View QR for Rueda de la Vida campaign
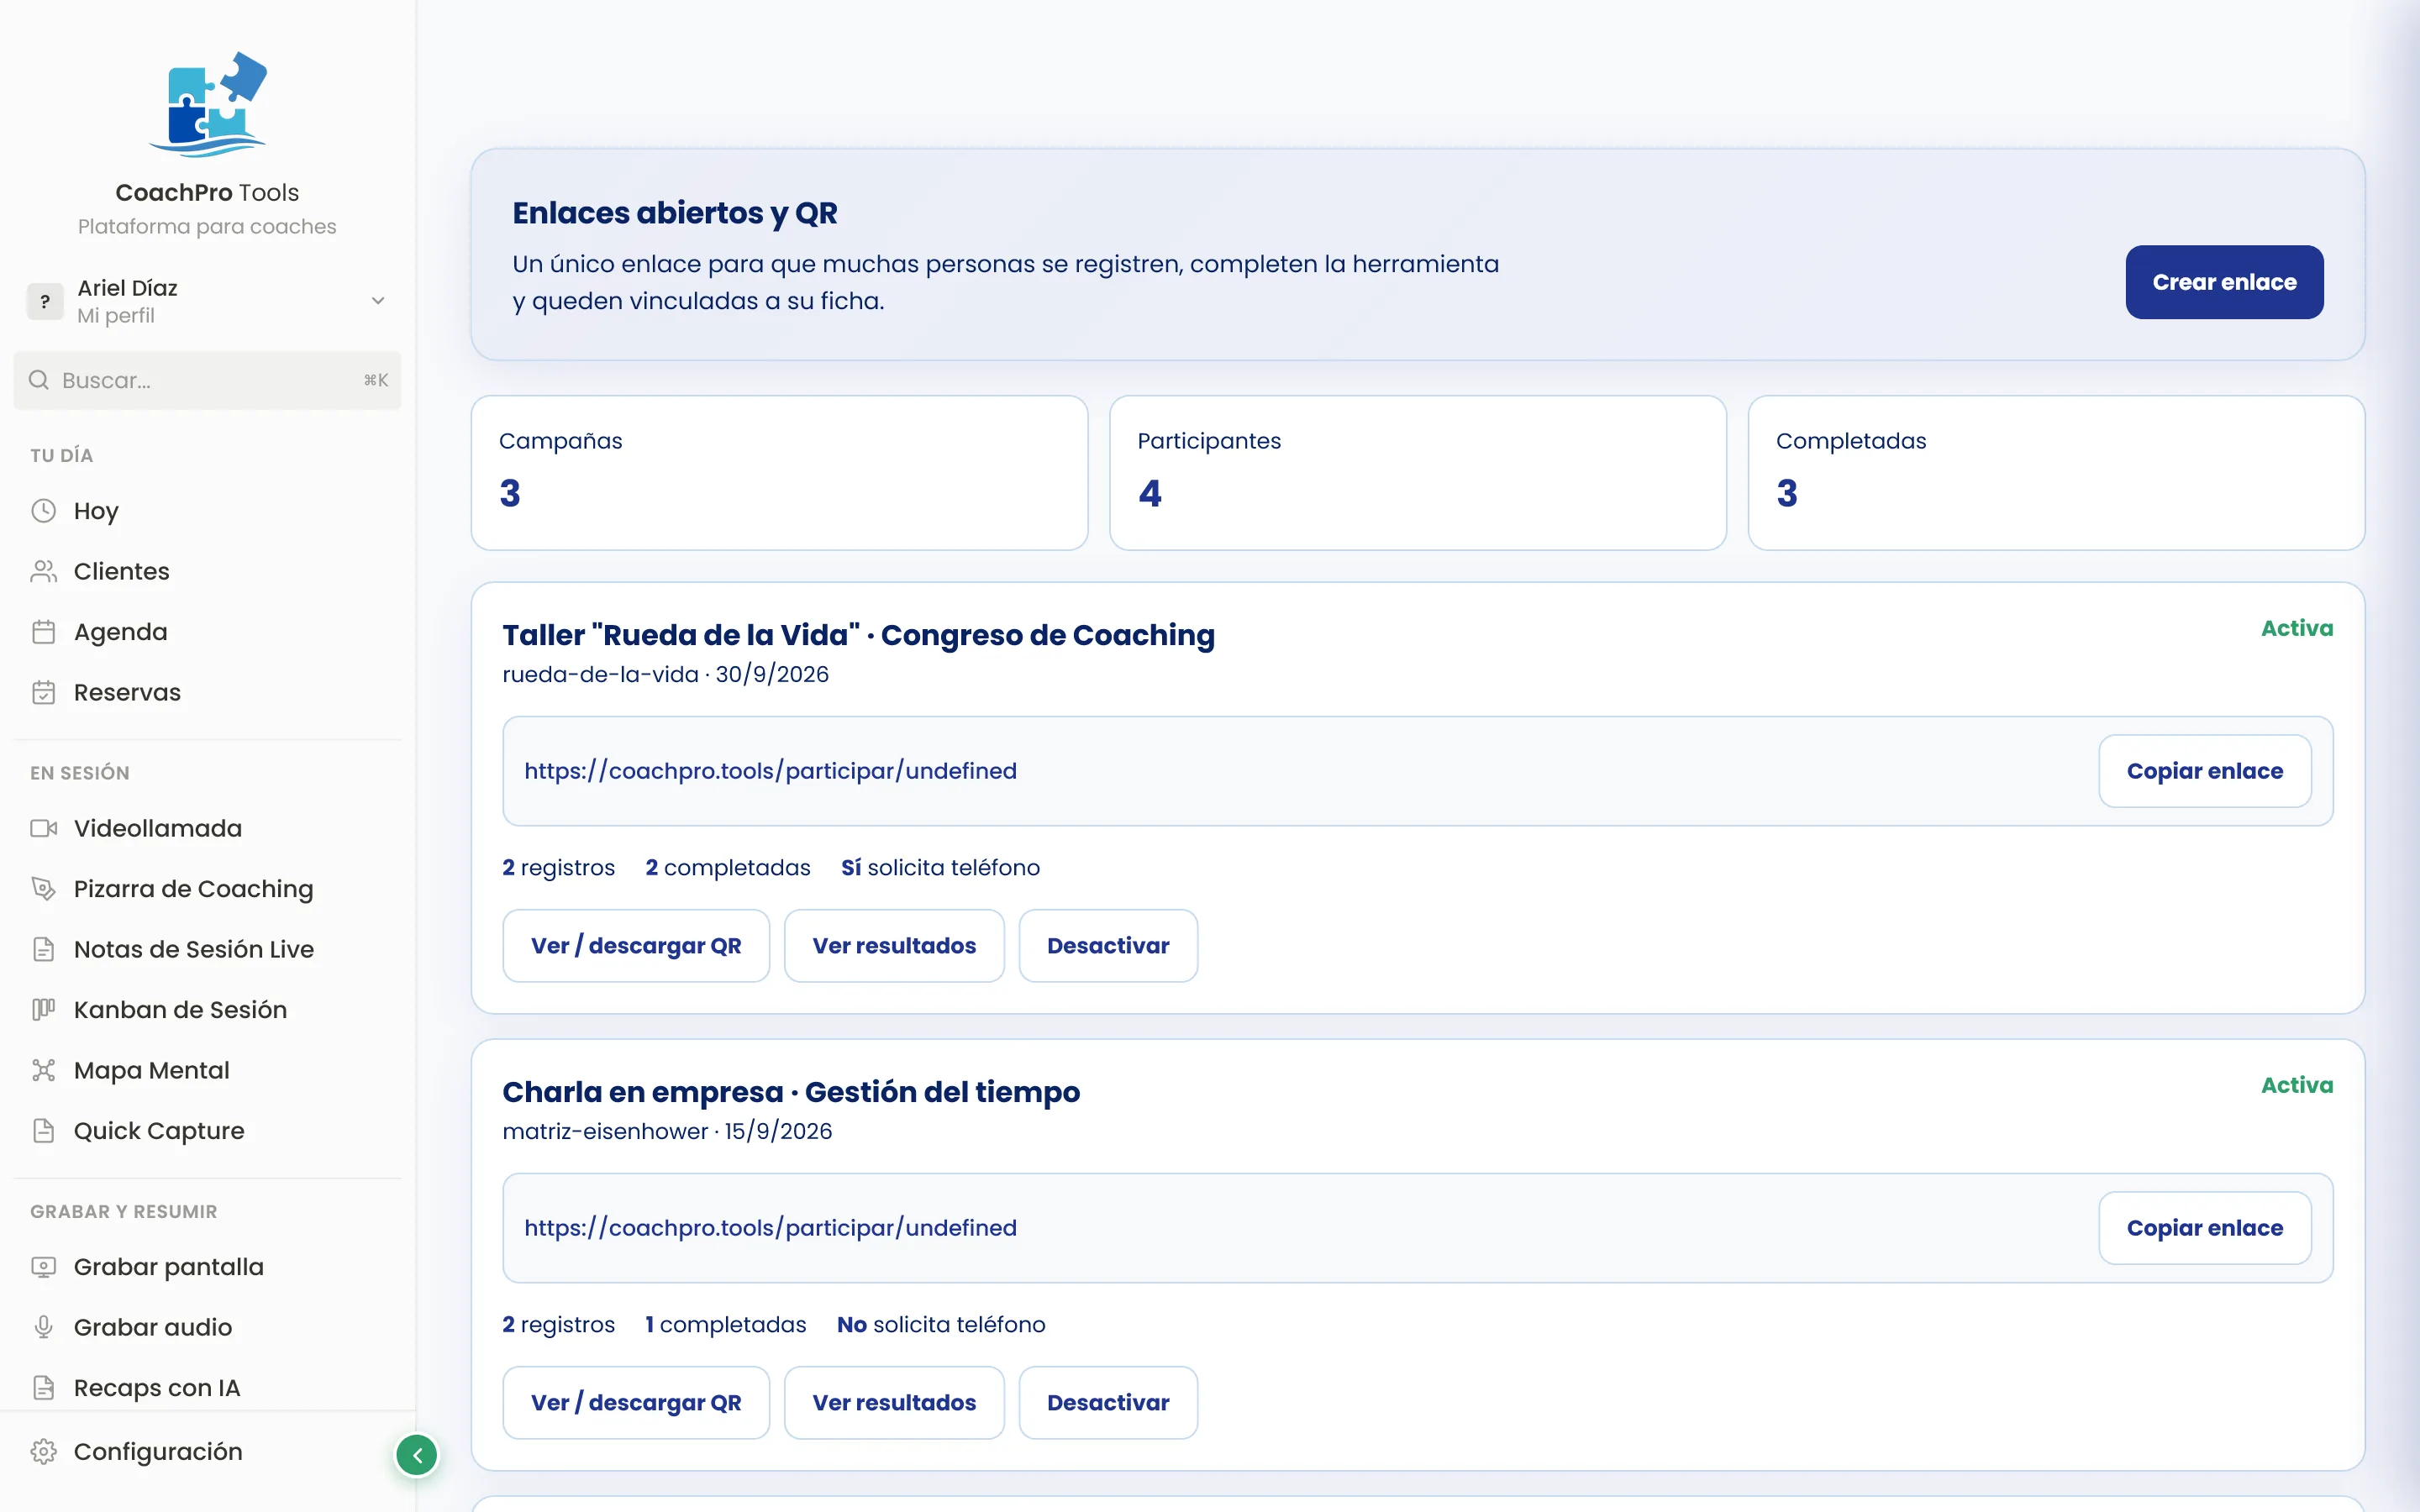This screenshot has width=2420, height=1512. [x=636, y=946]
